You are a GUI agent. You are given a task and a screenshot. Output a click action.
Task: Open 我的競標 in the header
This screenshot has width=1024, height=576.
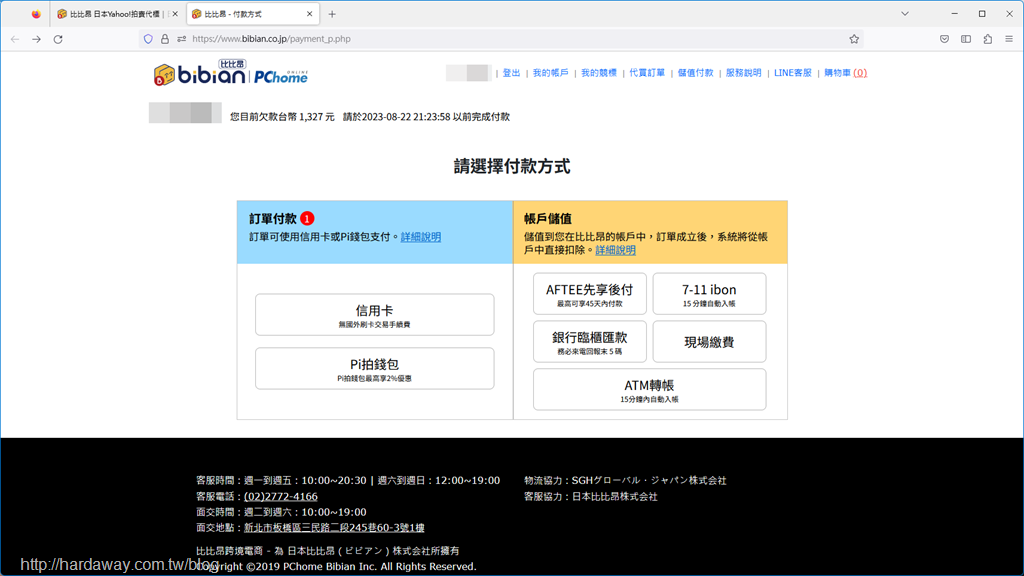(x=599, y=73)
